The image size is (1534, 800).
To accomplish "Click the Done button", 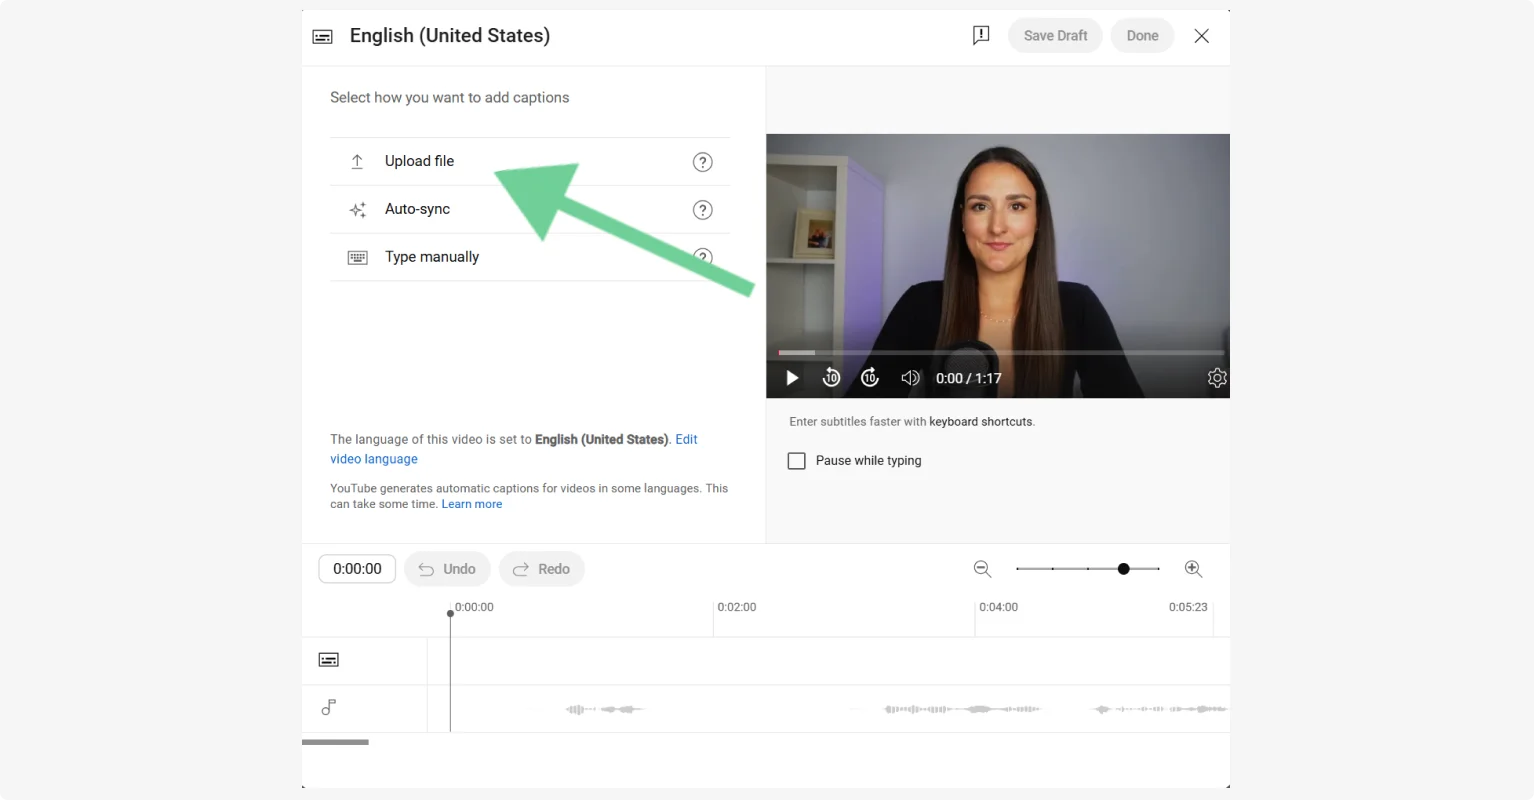I will (x=1142, y=35).
